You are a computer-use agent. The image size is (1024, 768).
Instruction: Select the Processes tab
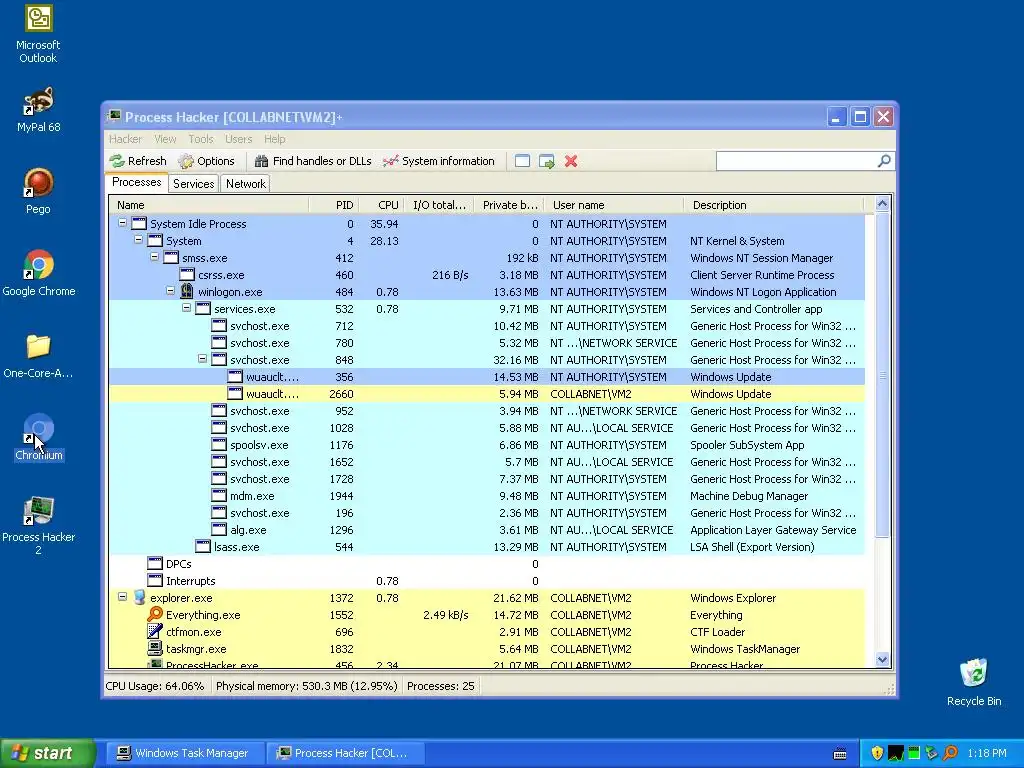pos(136,183)
